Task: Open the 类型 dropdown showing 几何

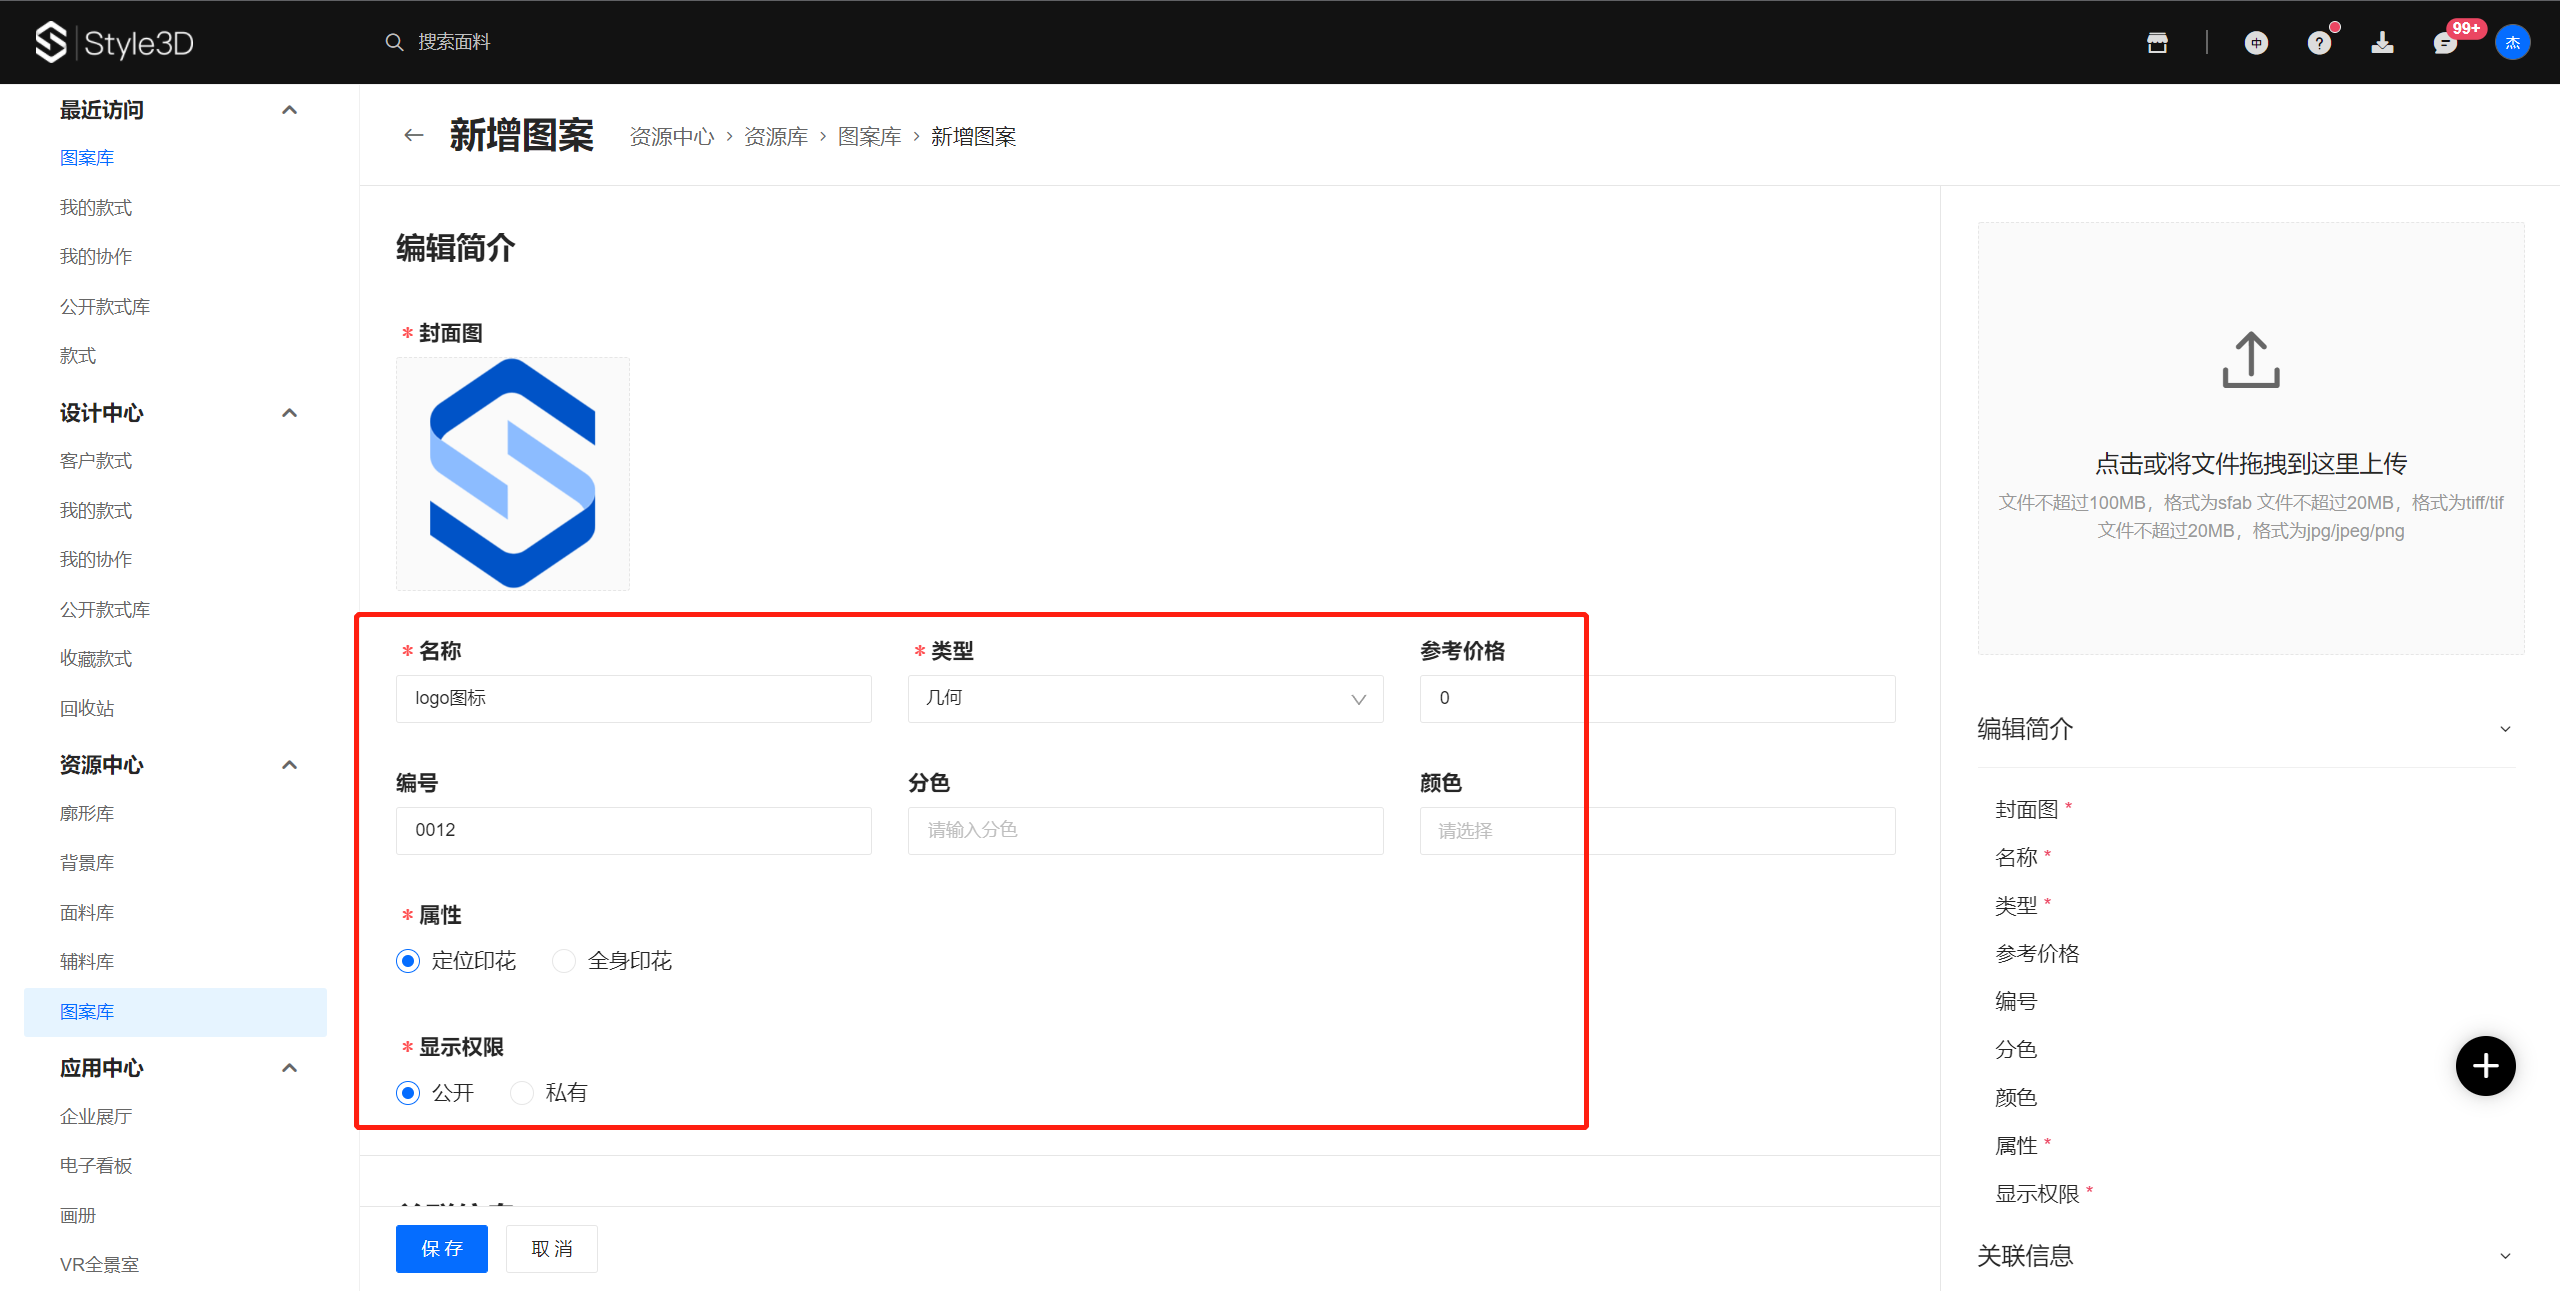Action: [1145, 698]
